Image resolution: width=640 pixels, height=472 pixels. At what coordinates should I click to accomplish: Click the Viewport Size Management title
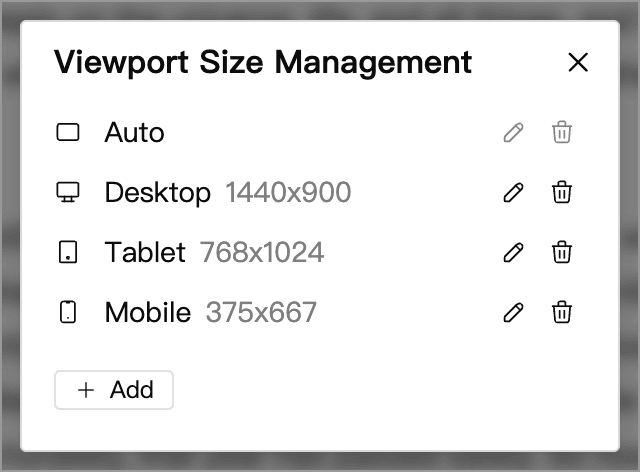pyautogui.click(x=263, y=63)
